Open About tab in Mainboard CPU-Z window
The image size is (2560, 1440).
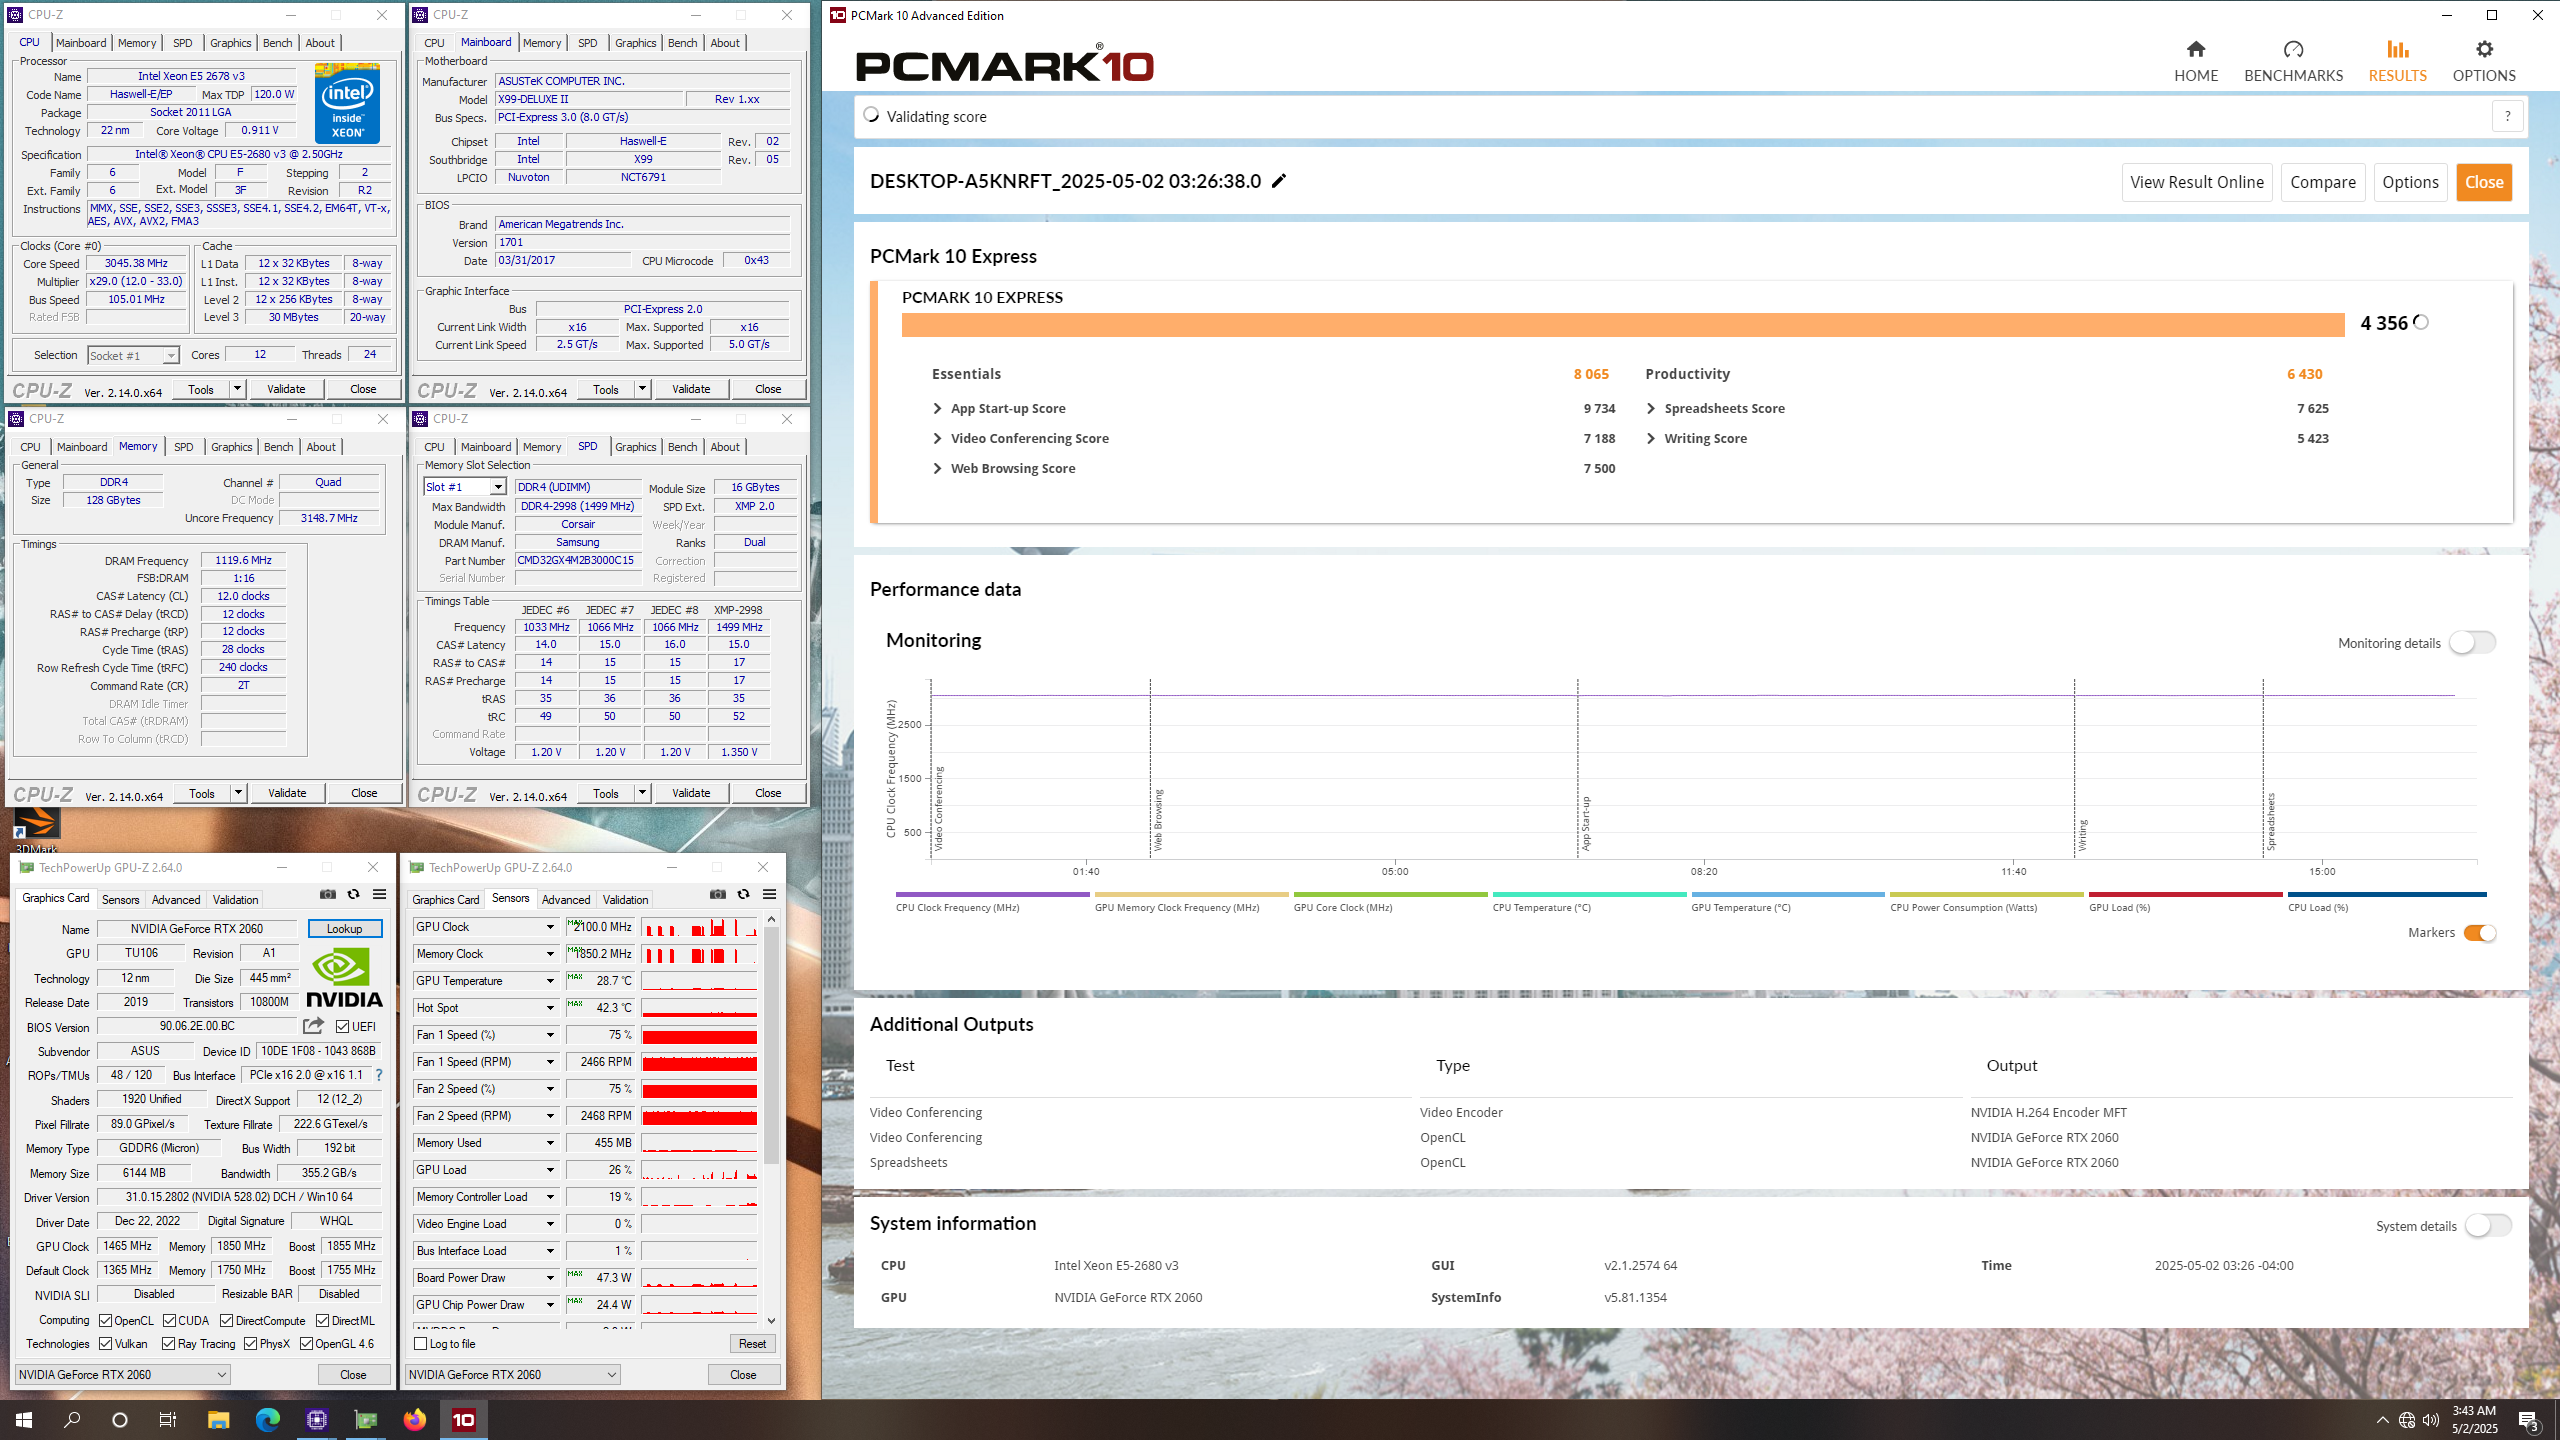coord(725,43)
